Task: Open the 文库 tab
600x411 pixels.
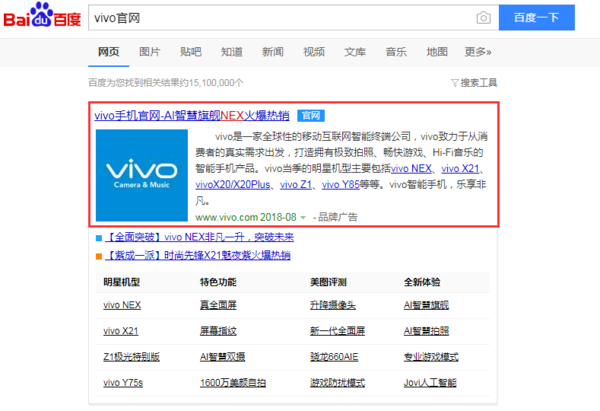Action: point(355,52)
